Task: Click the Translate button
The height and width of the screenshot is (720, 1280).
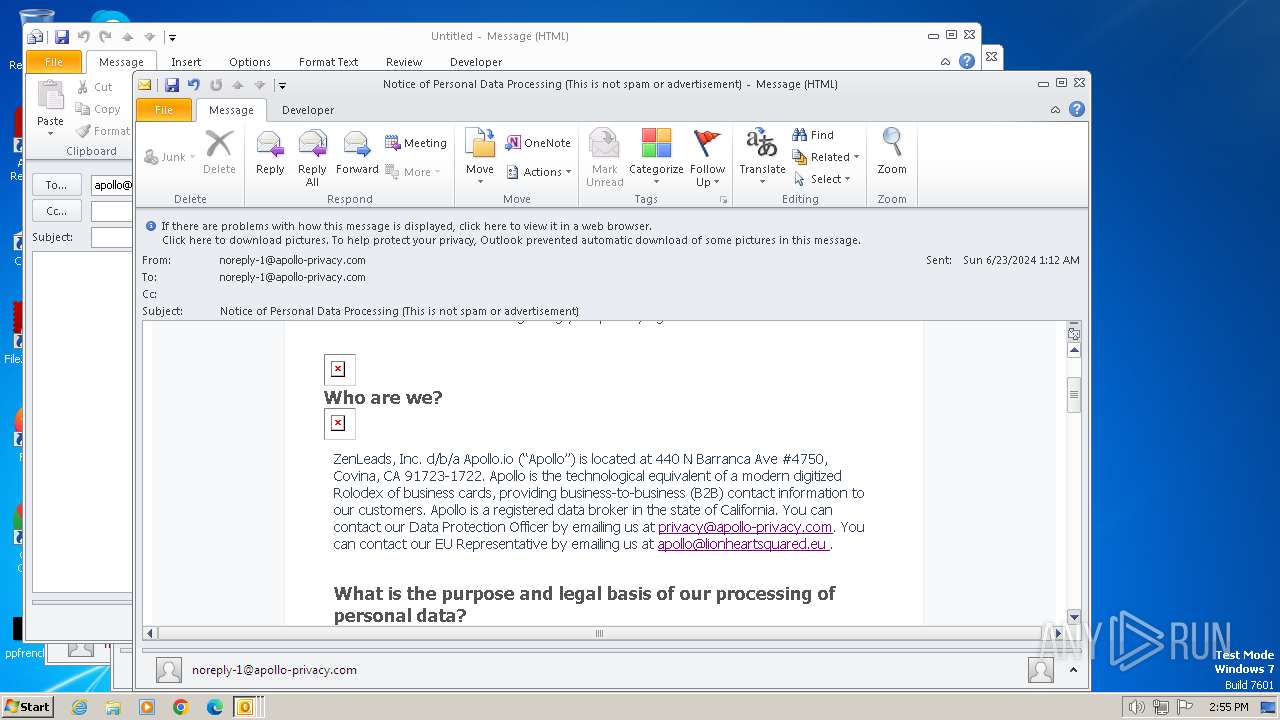Action: [x=762, y=158]
